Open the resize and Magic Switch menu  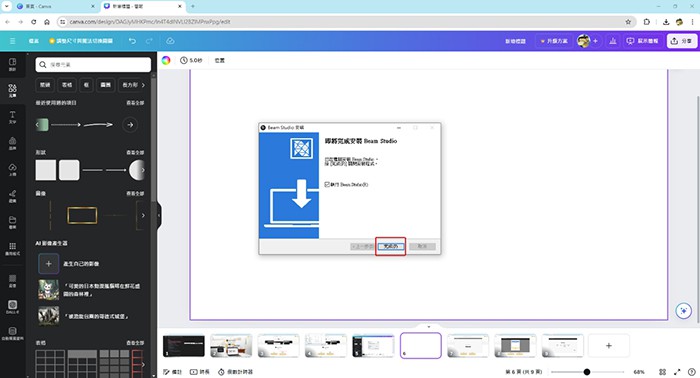click(x=81, y=41)
